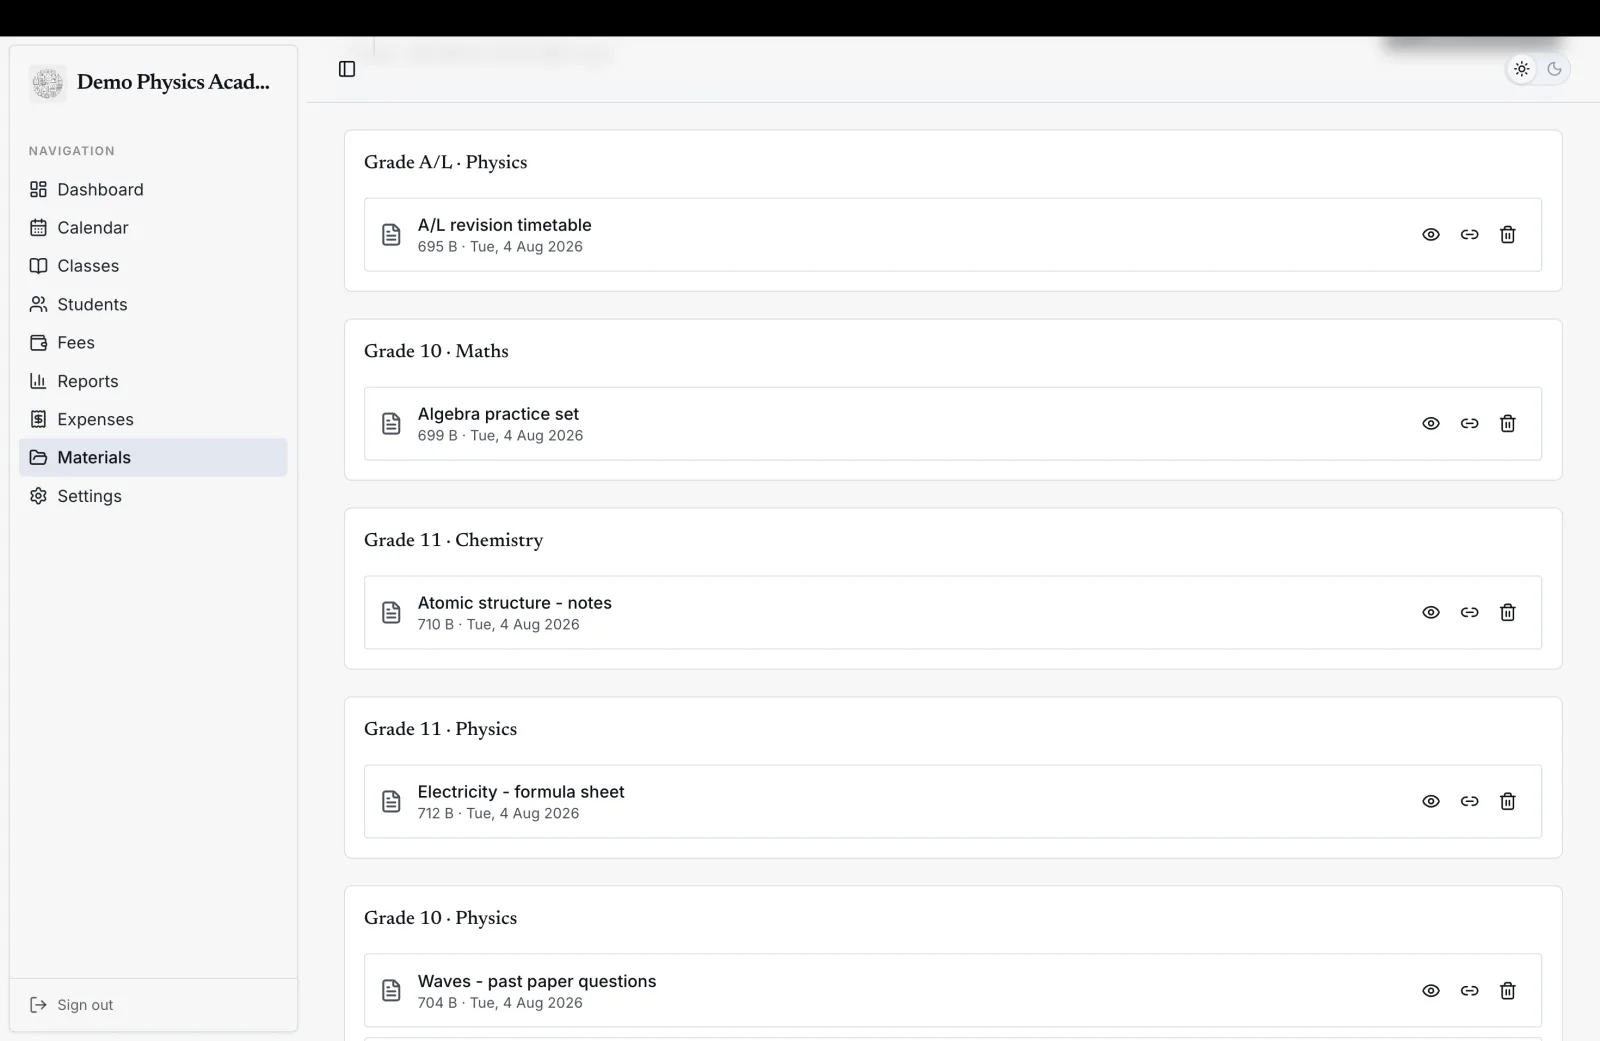
Task: Copy link for A/L revision timetable
Action: pos(1469,234)
